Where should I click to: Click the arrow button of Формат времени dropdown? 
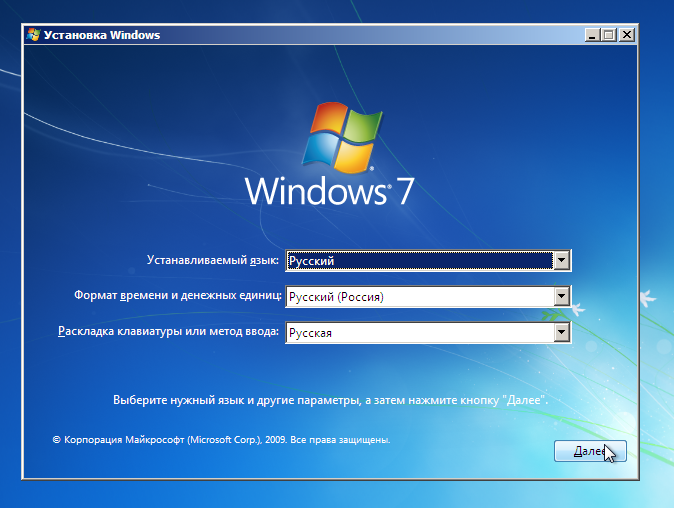pyautogui.click(x=561, y=297)
